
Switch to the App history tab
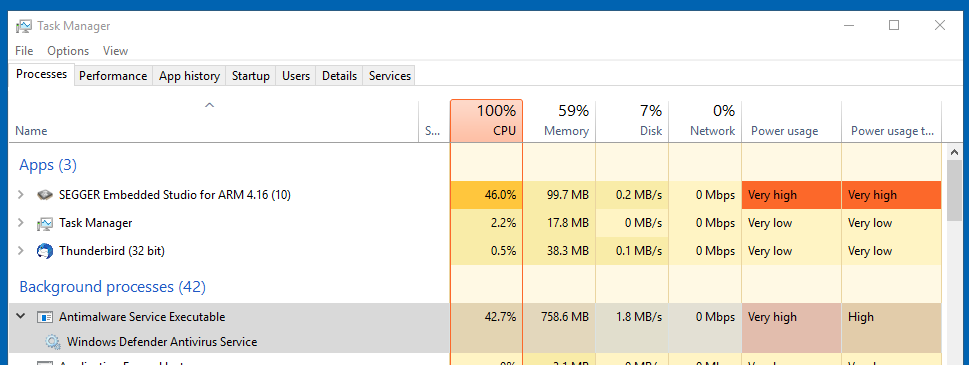189,76
